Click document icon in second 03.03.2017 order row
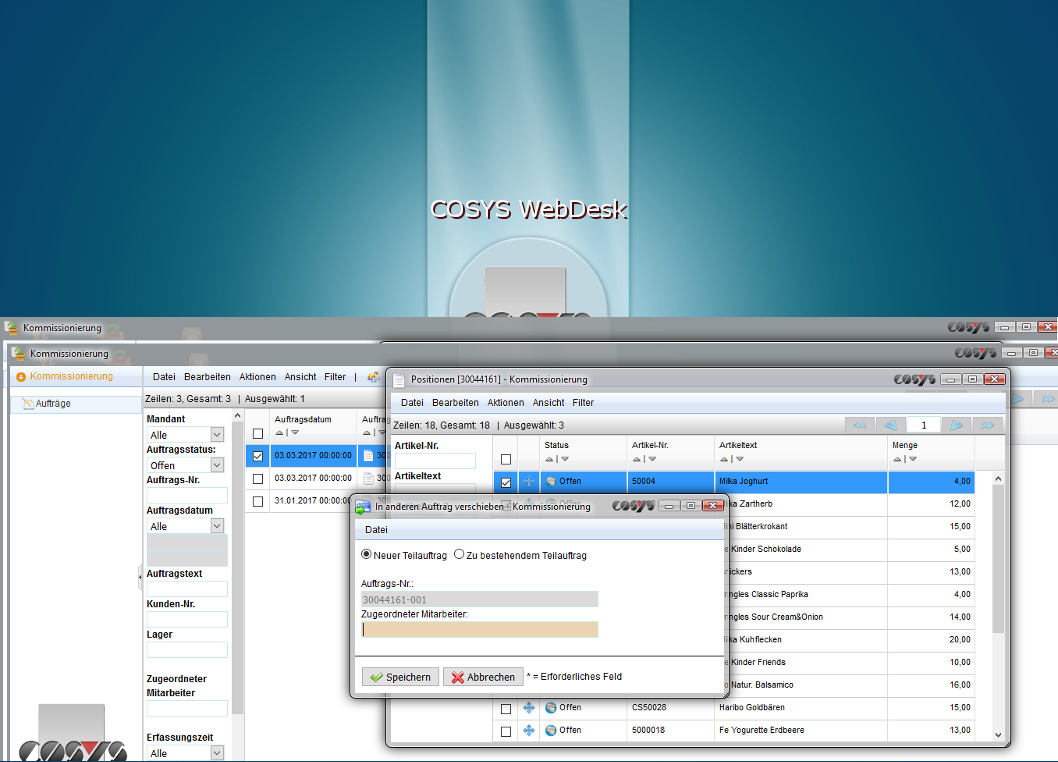The width and height of the screenshot is (1058, 762). [368, 479]
